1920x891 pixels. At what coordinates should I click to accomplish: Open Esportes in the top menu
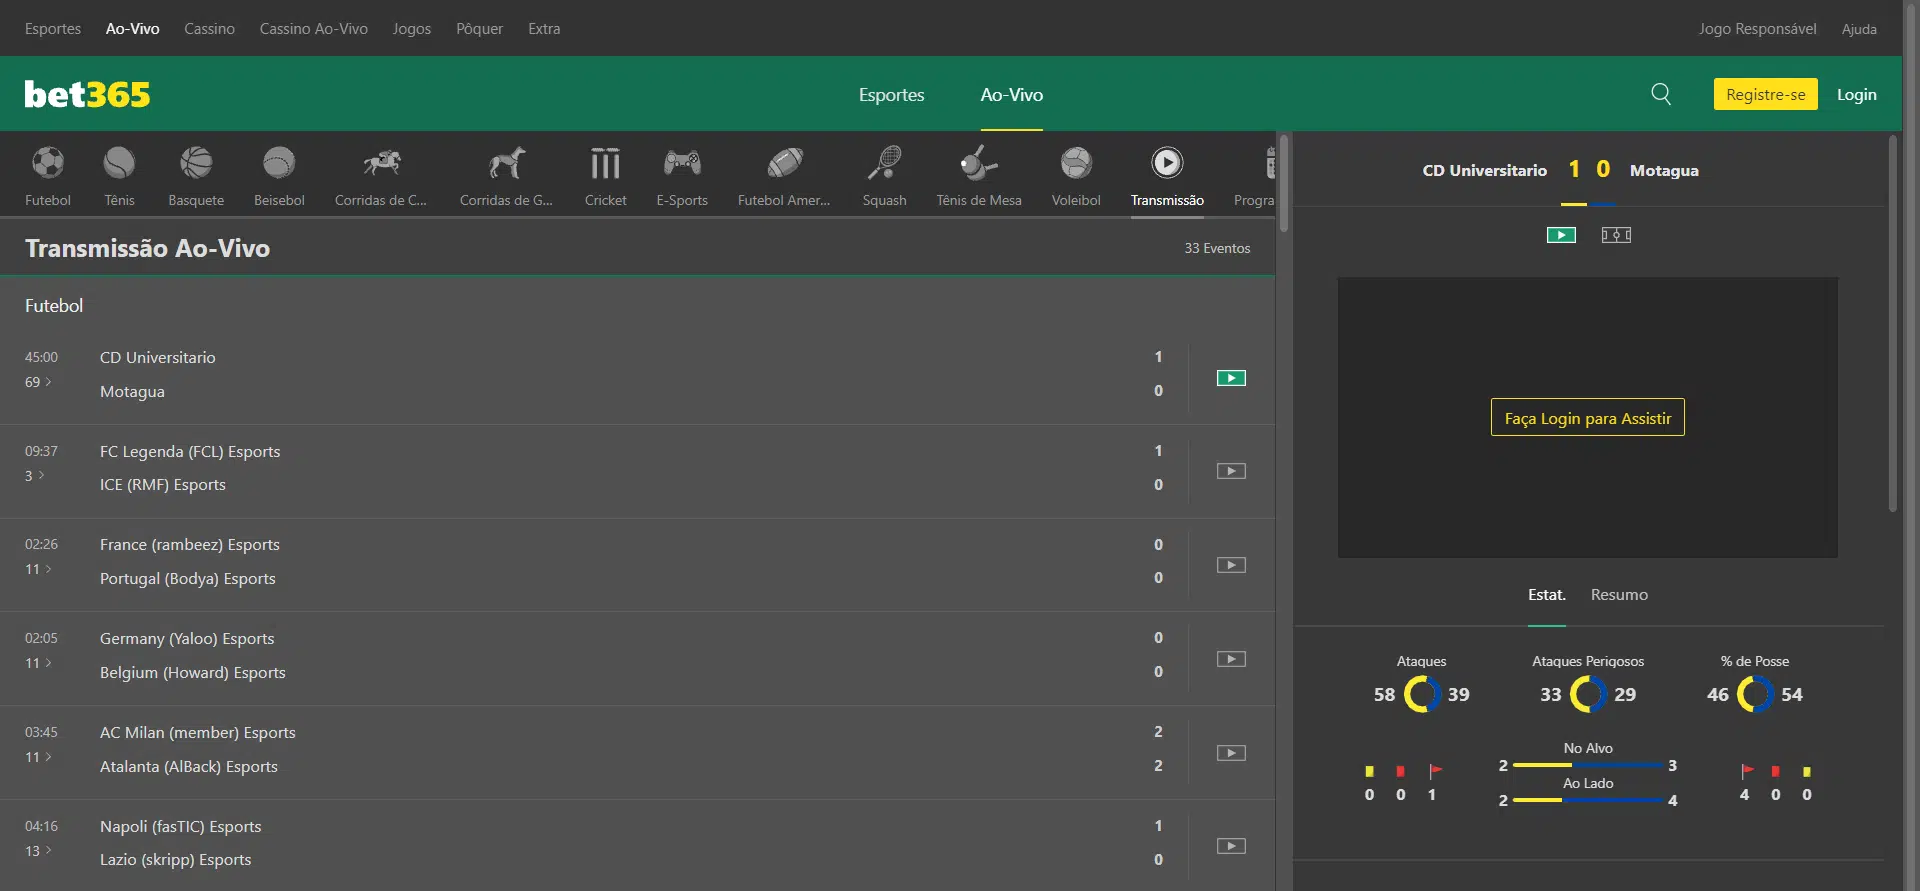click(x=53, y=29)
